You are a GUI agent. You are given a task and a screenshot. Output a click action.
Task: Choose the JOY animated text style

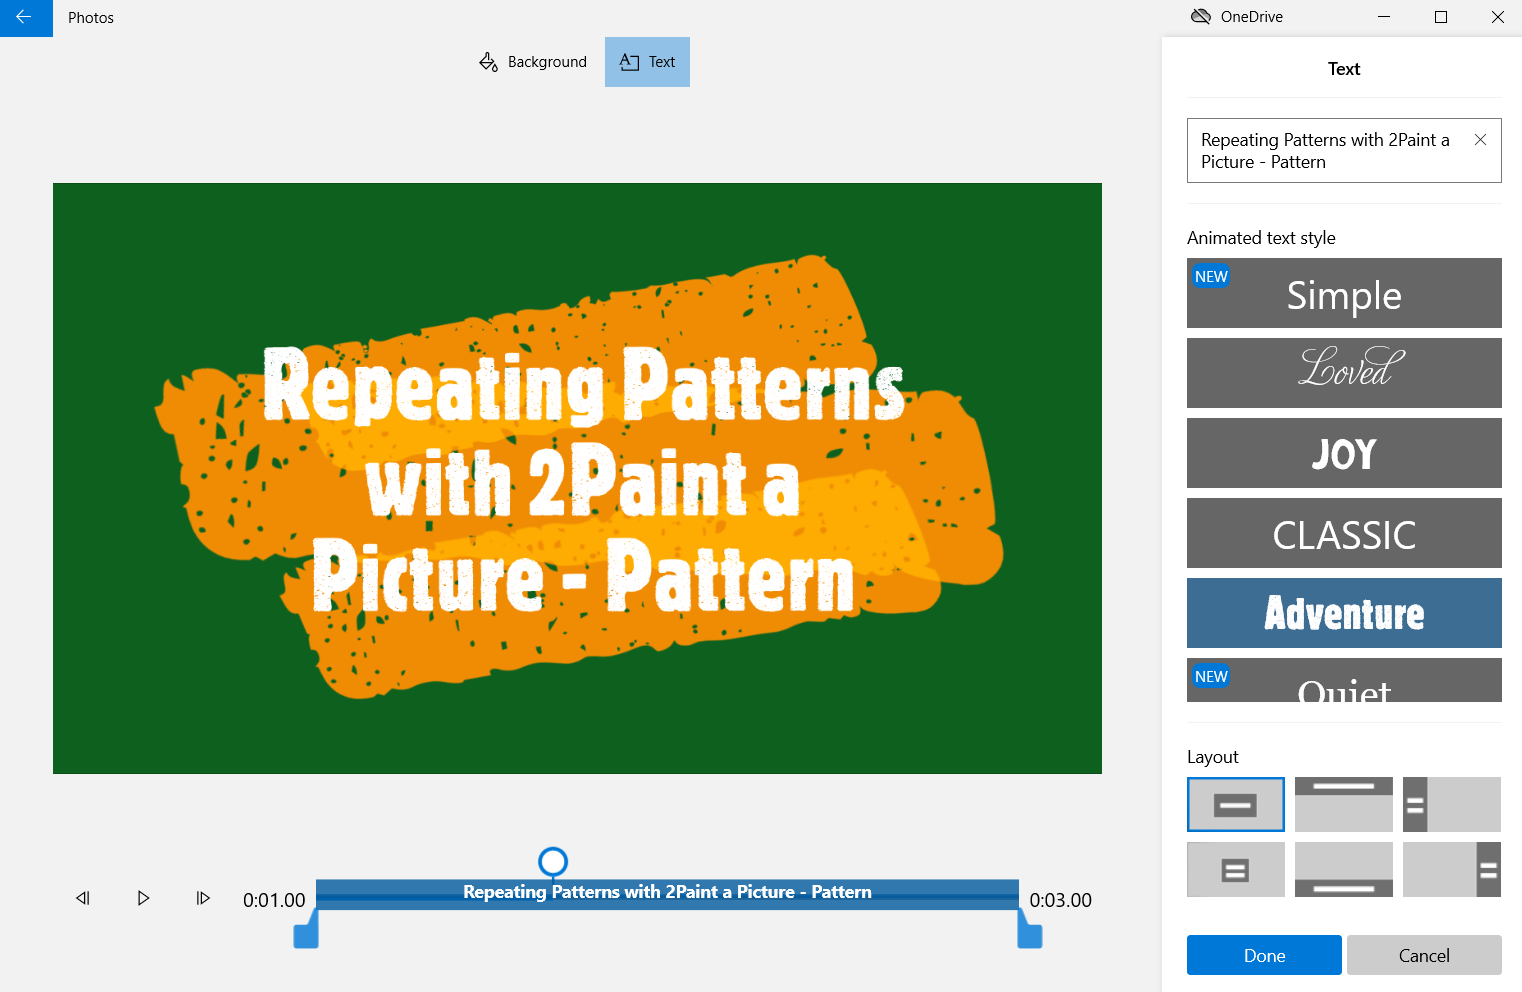(x=1344, y=453)
